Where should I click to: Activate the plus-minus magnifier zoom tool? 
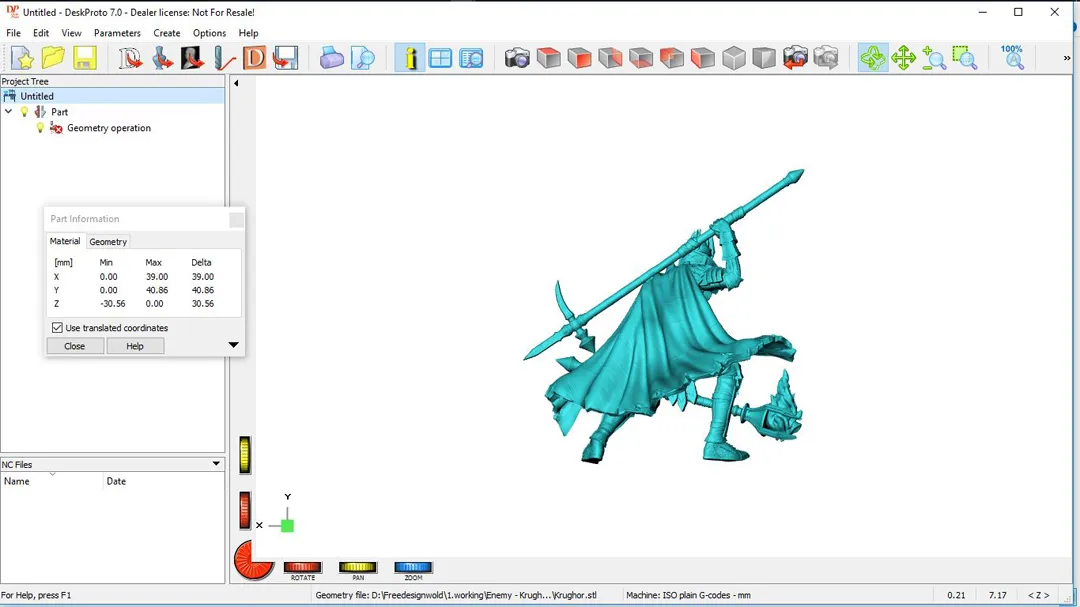934,58
